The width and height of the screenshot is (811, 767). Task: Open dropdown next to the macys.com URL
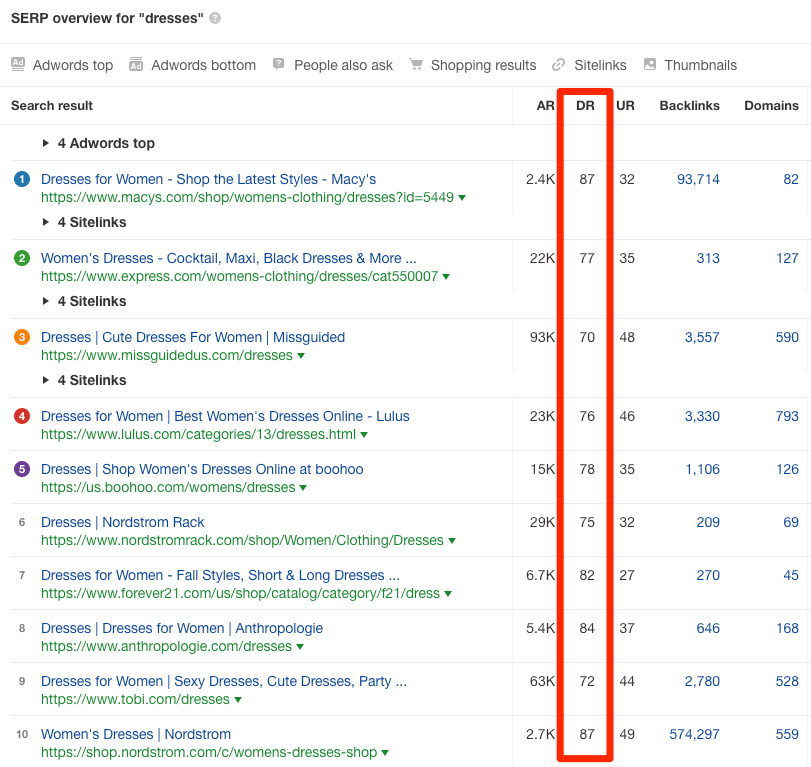click(x=462, y=198)
